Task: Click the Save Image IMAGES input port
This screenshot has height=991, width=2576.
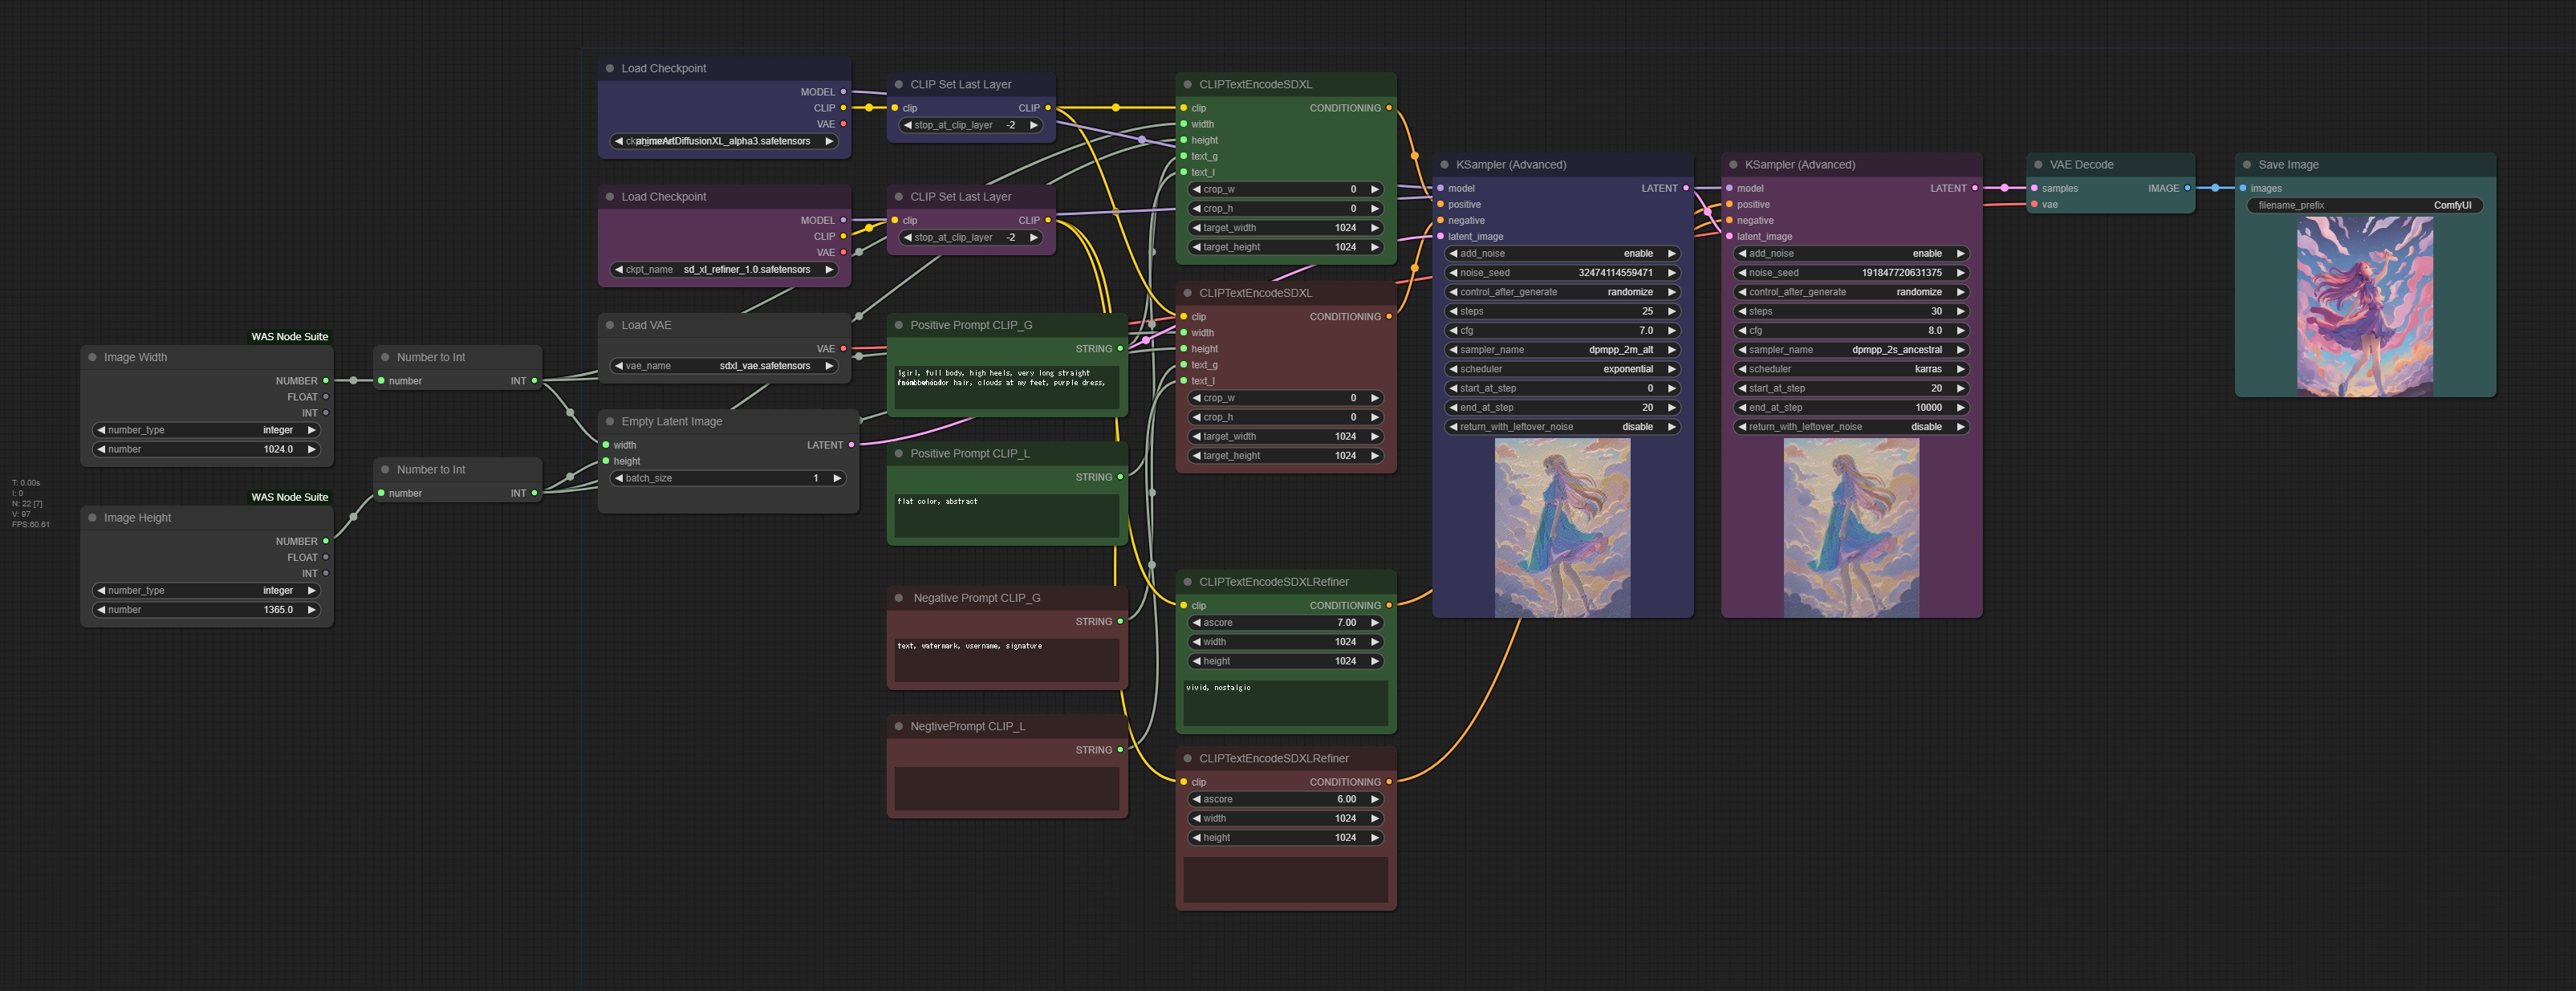Action: pos(2243,188)
